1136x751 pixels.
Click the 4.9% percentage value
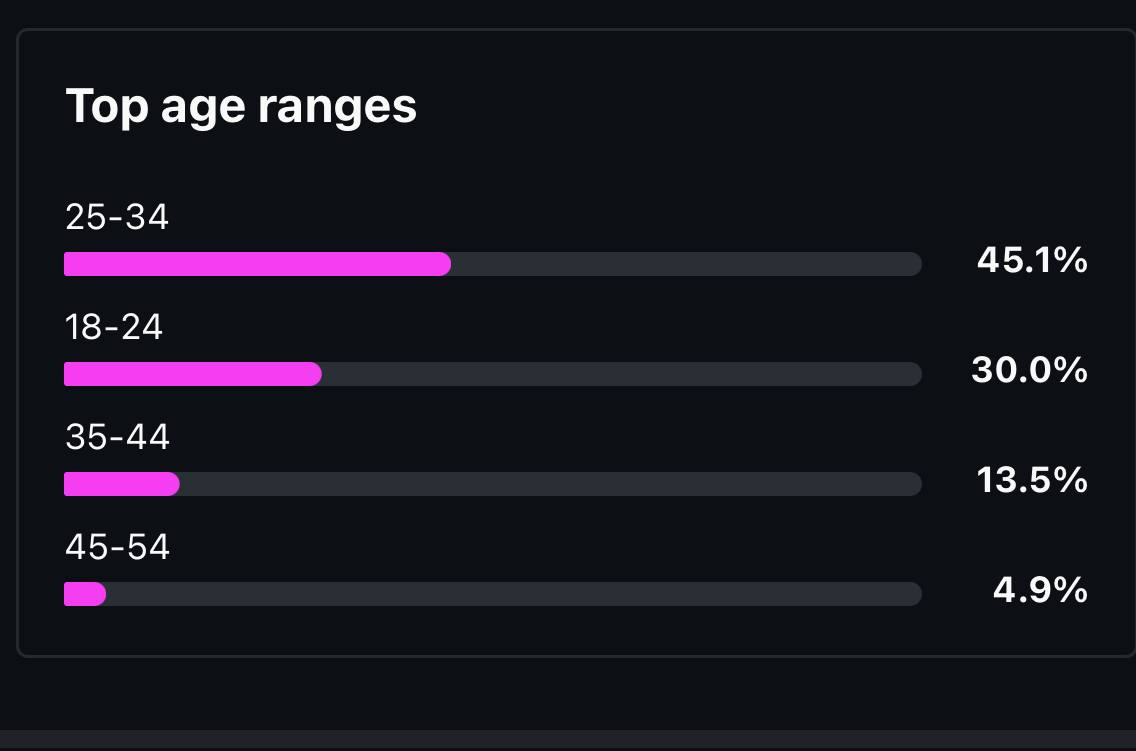coord(1040,590)
